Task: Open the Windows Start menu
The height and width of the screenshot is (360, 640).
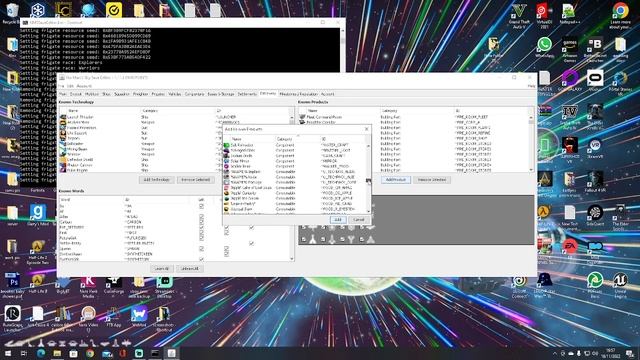Action: 8,353
